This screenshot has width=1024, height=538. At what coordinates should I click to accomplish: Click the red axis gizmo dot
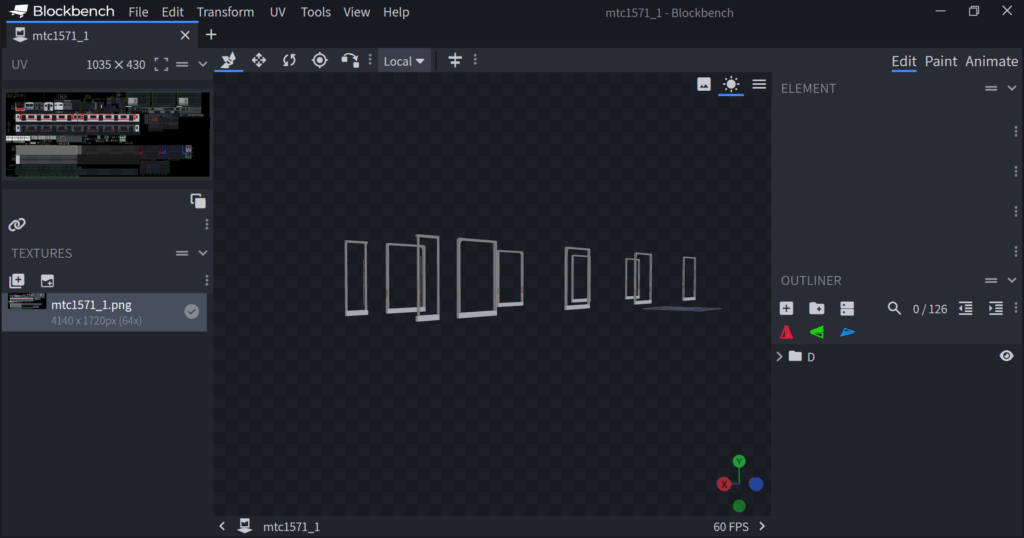724,484
